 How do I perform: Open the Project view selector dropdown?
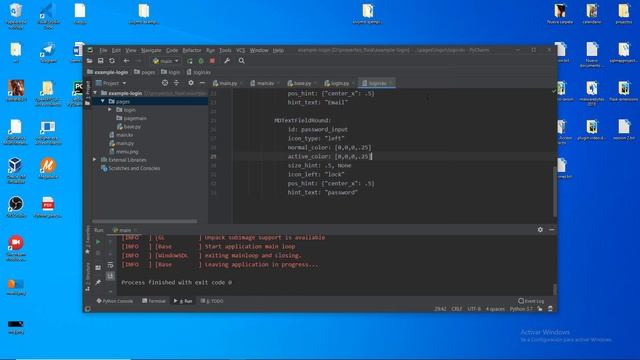(x=111, y=83)
